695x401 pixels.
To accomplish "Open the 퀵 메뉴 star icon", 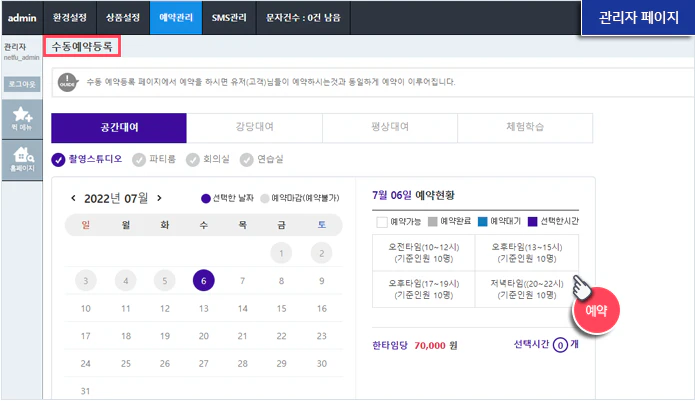I will (x=22, y=119).
